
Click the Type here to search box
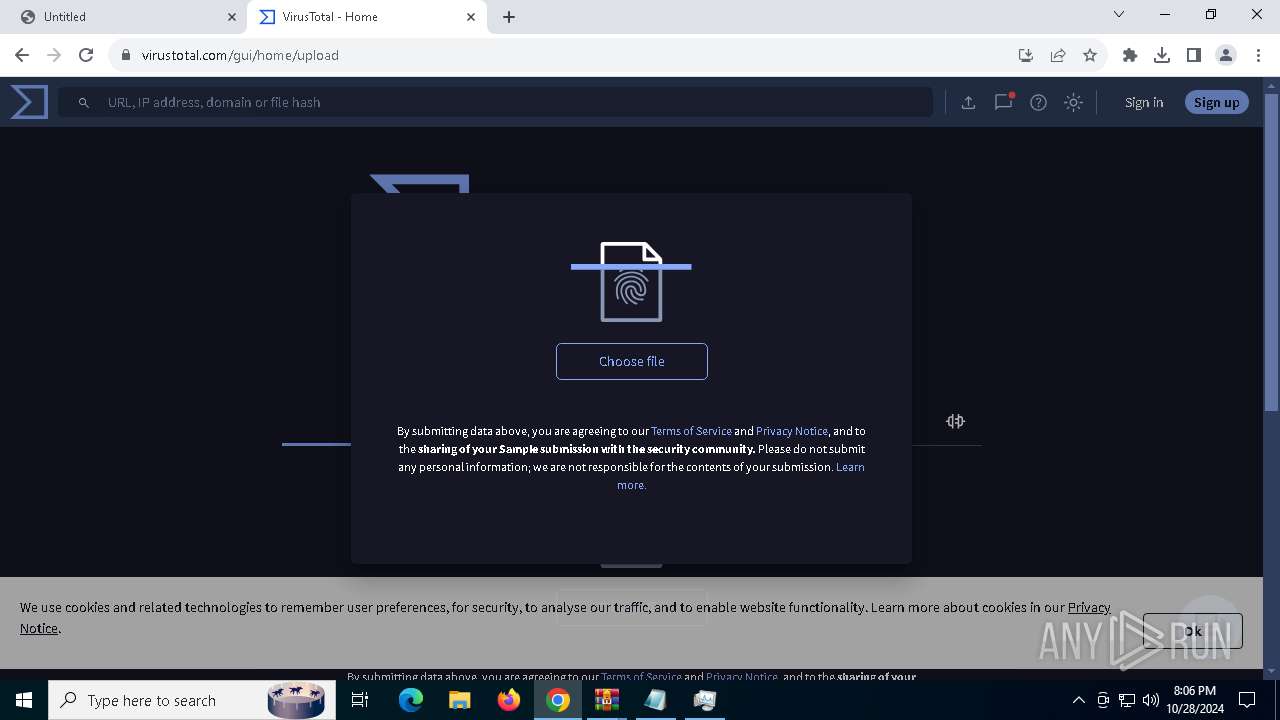[x=192, y=700]
